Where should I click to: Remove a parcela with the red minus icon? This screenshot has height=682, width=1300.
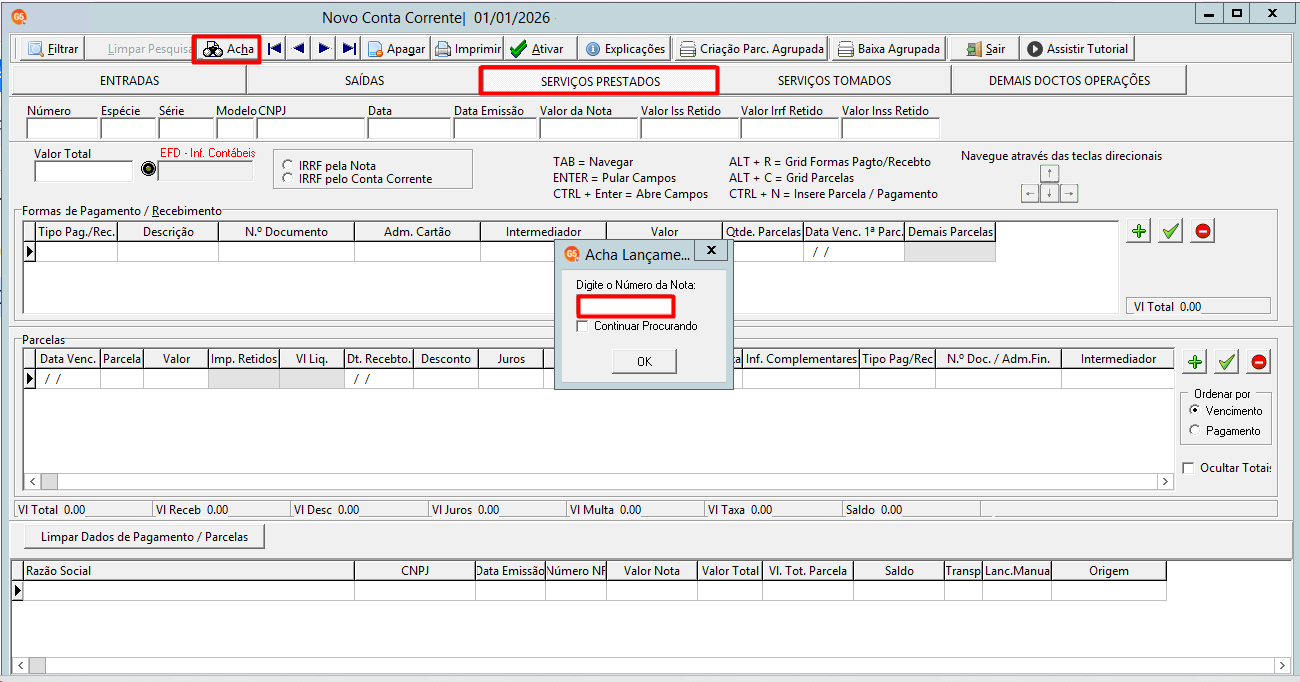pos(1259,362)
